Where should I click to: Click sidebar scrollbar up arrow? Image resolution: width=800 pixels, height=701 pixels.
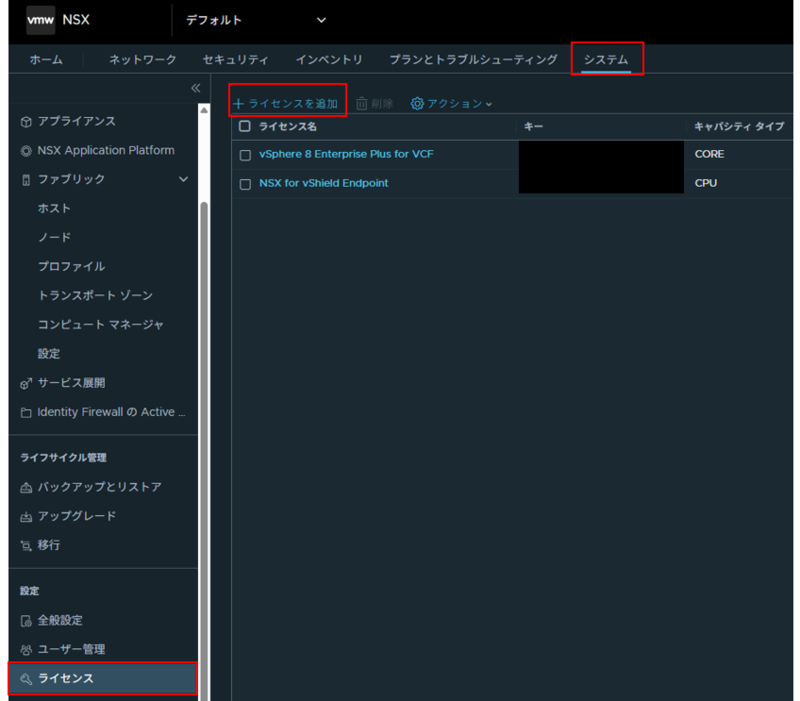204,110
